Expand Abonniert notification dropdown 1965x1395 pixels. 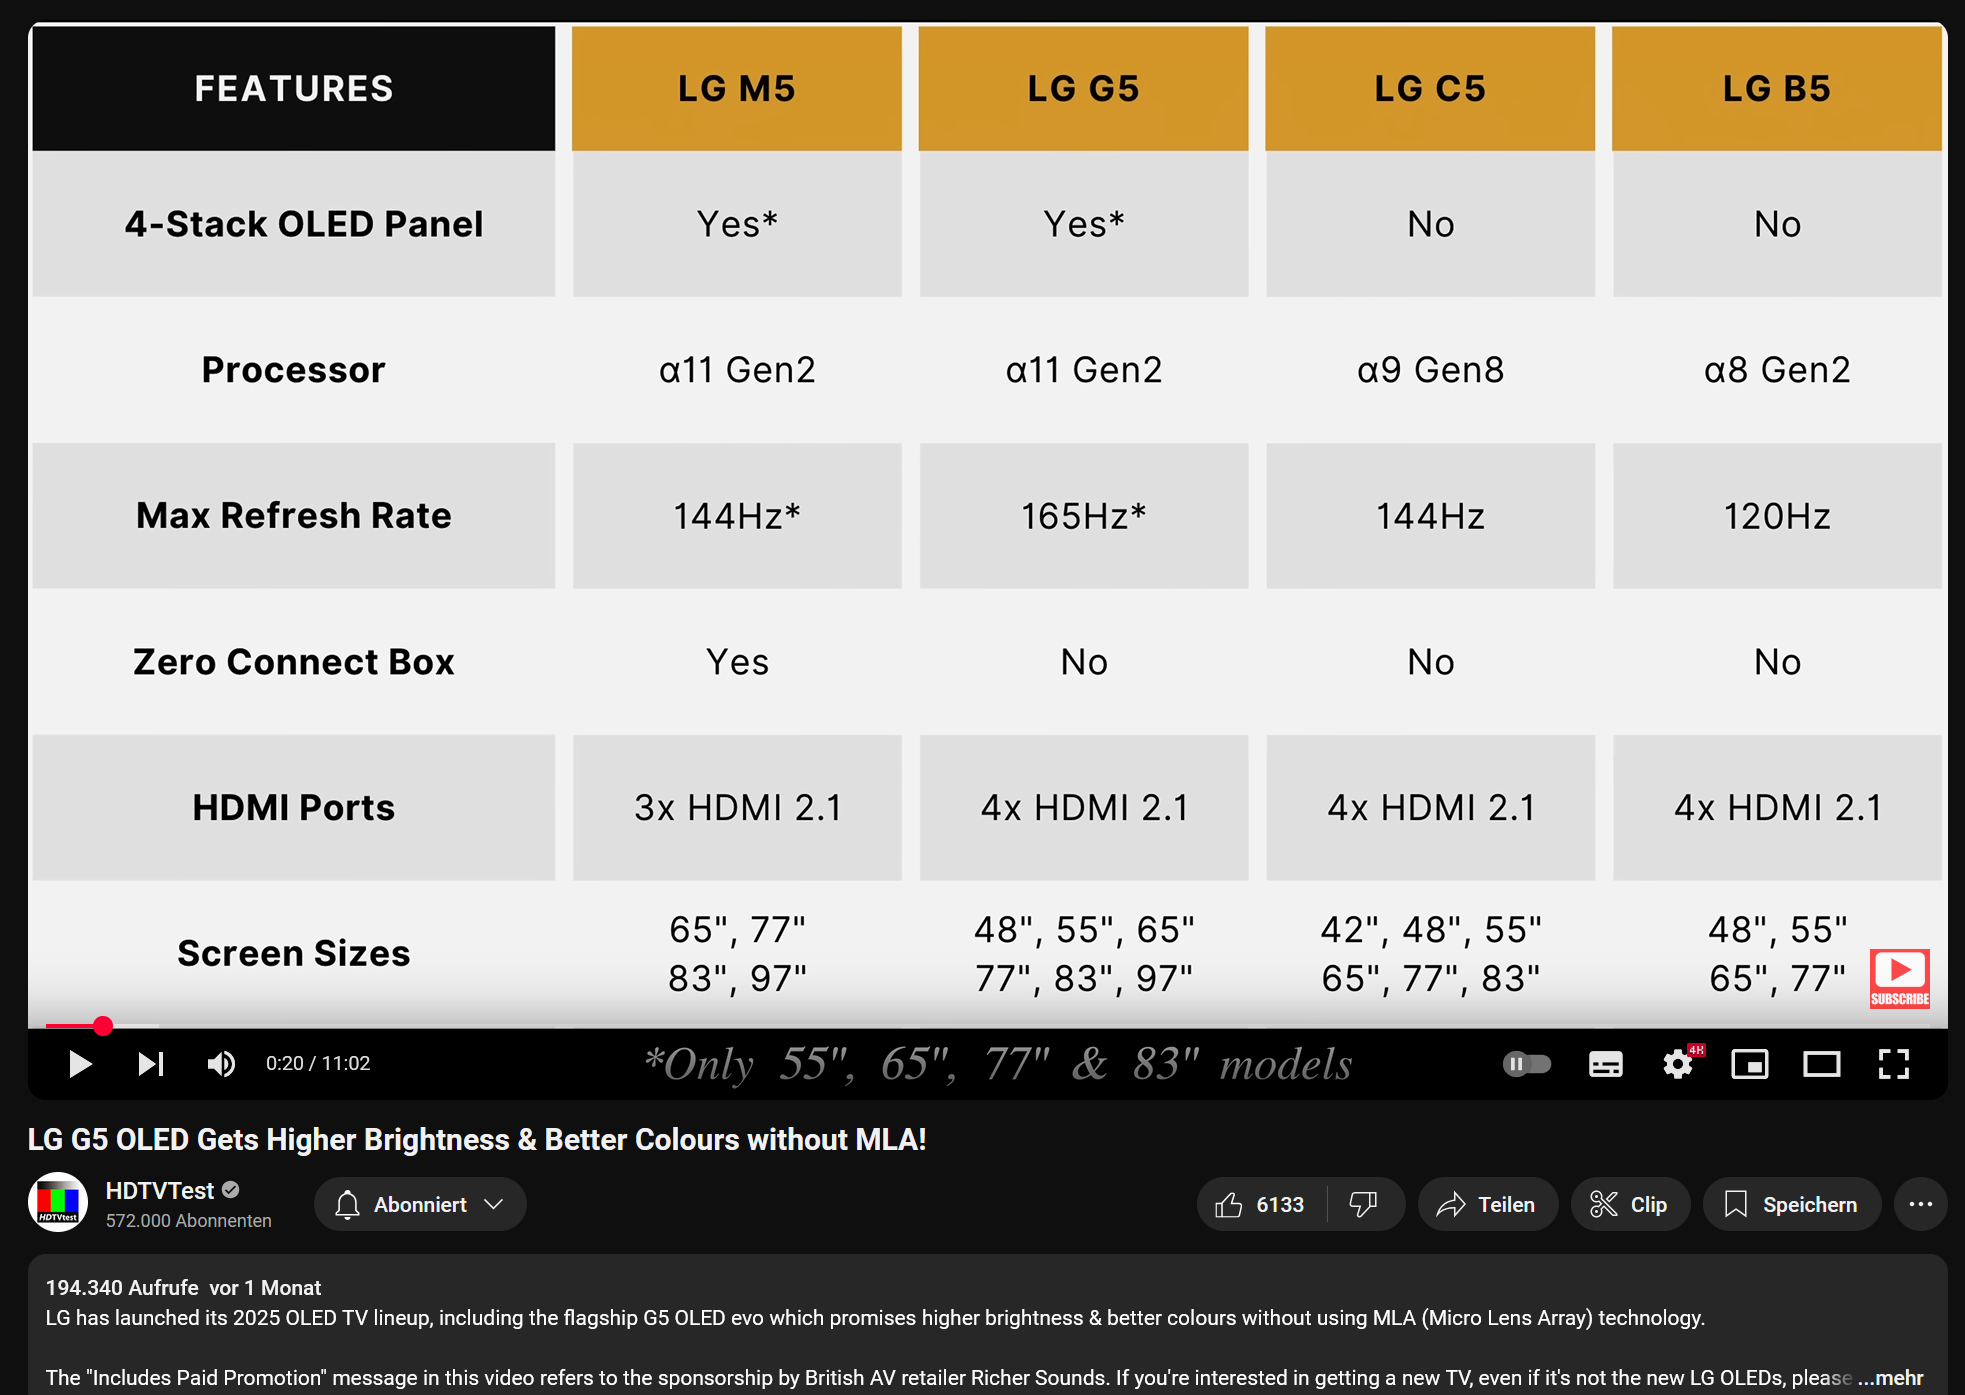(x=420, y=1204)
